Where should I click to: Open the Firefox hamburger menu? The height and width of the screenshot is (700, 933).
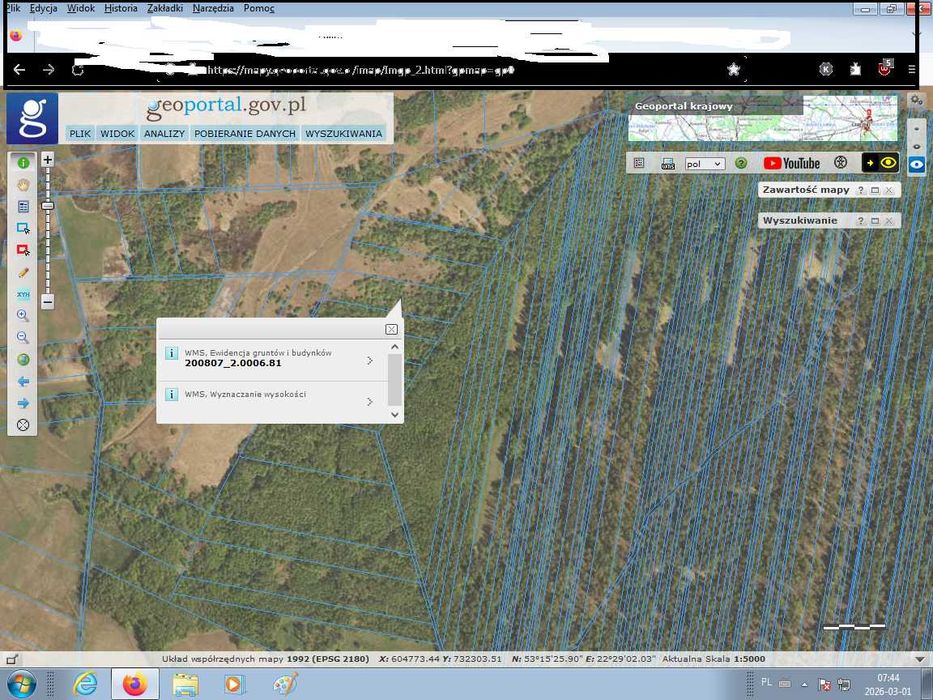click(x=912, y=70)
